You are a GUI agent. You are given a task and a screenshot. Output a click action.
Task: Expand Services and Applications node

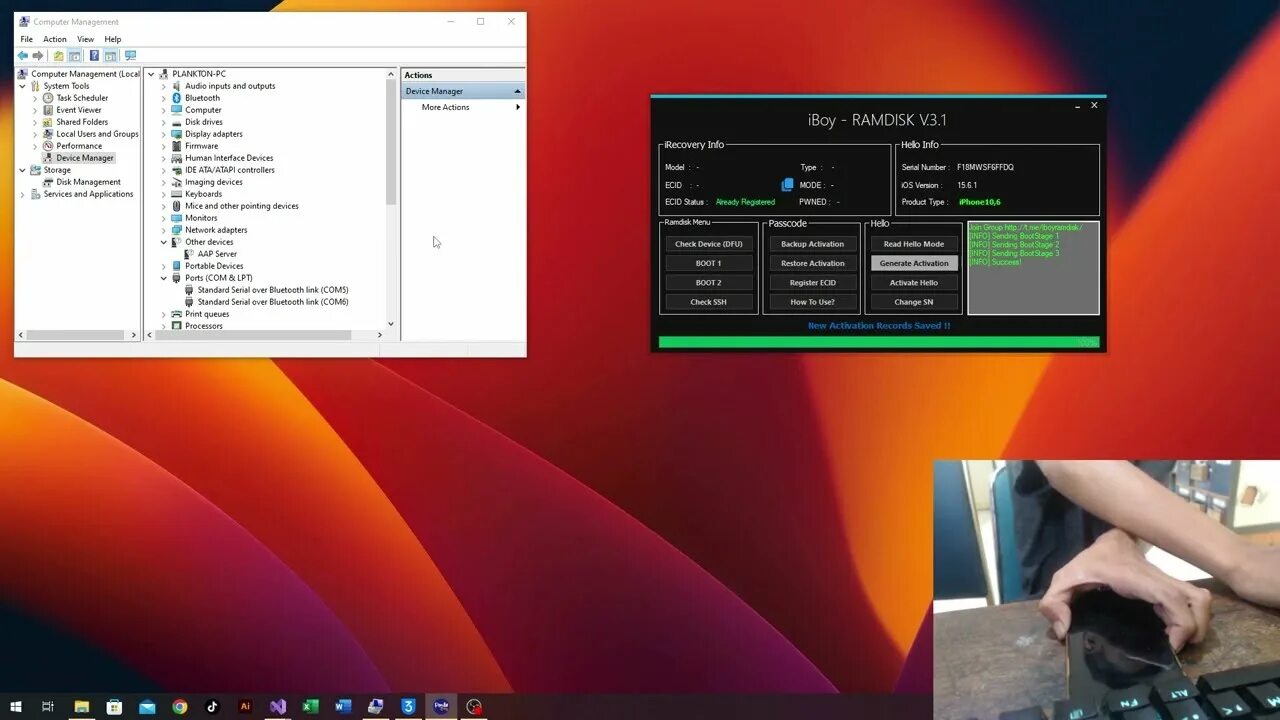click(x=22, y=194)
